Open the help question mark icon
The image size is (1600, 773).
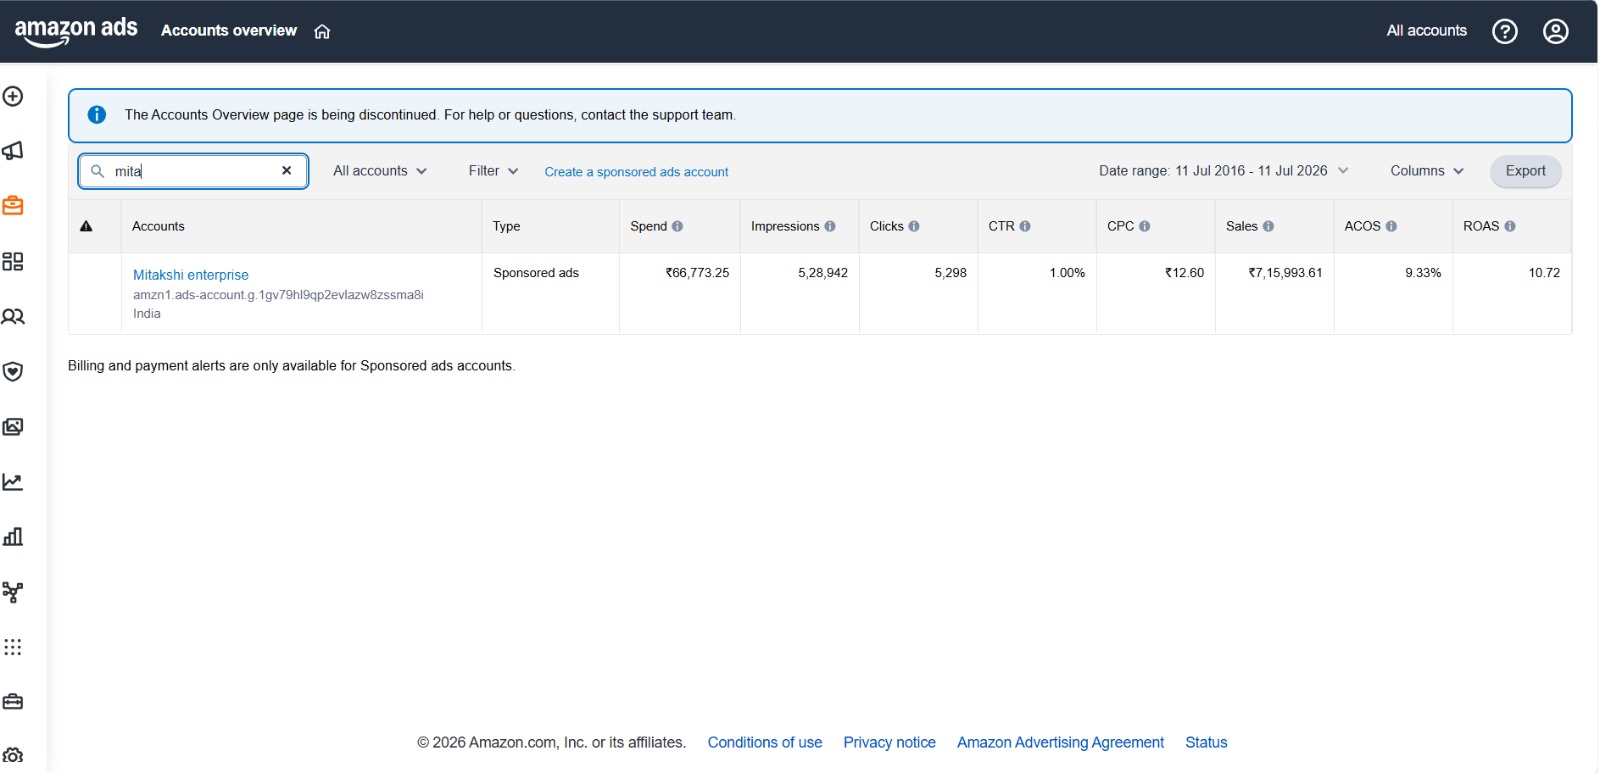[1504, 31]
